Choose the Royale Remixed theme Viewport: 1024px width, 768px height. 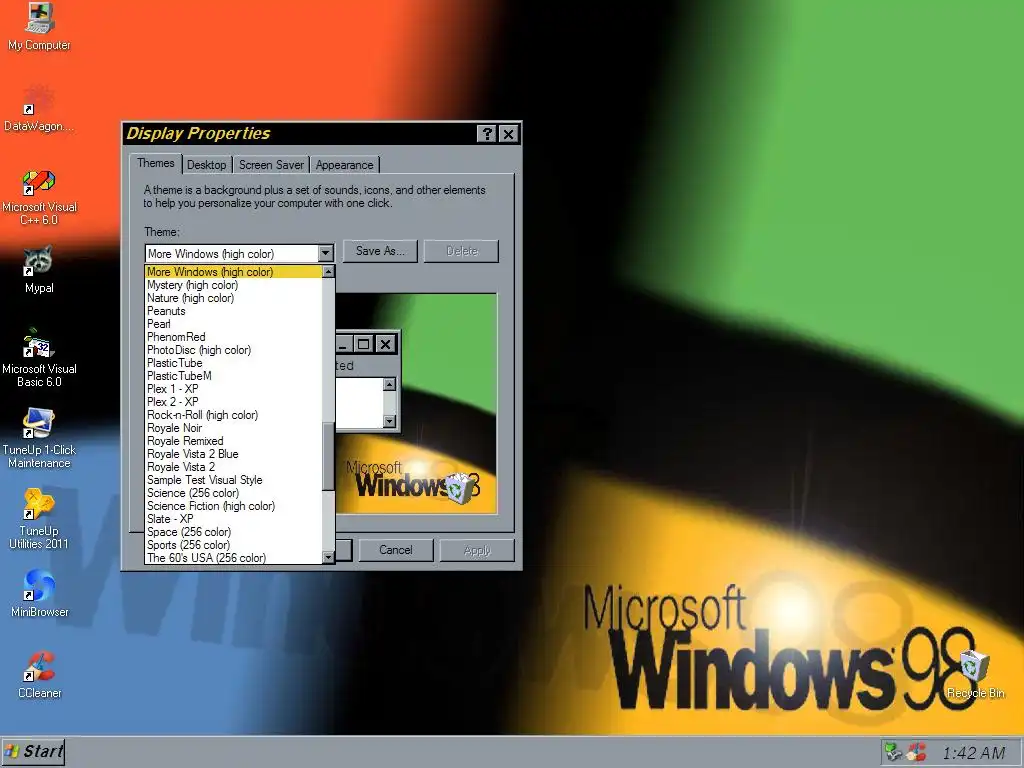tap(234, 441)
